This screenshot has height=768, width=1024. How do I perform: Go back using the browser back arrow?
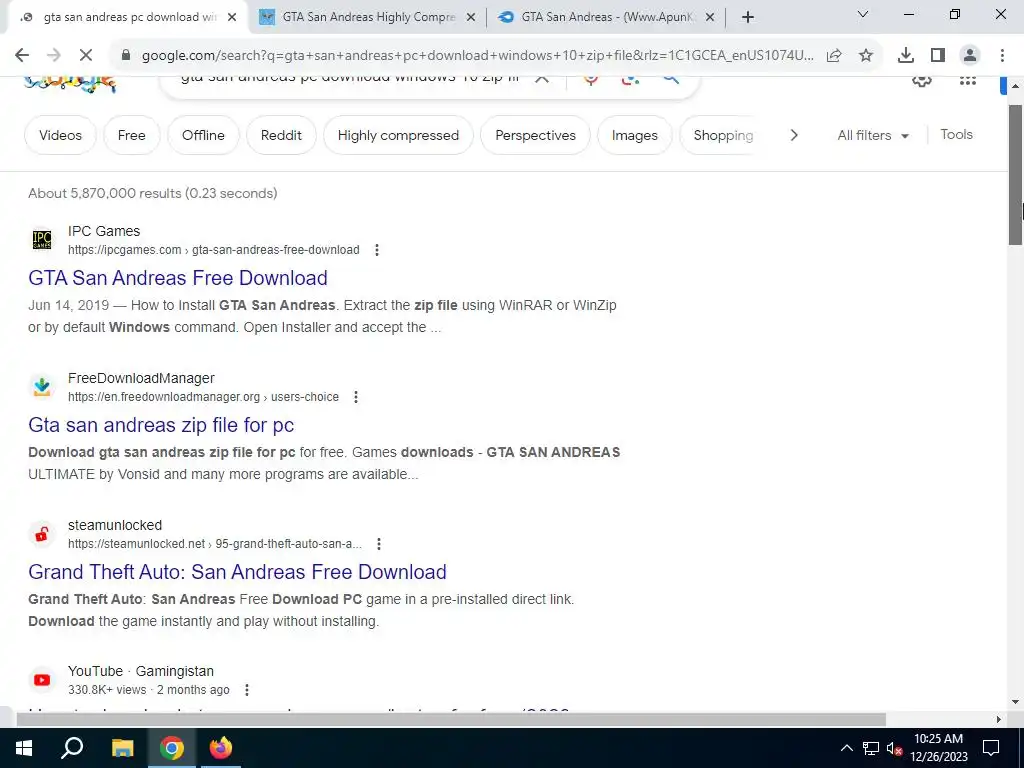click(x=22, y=56)
